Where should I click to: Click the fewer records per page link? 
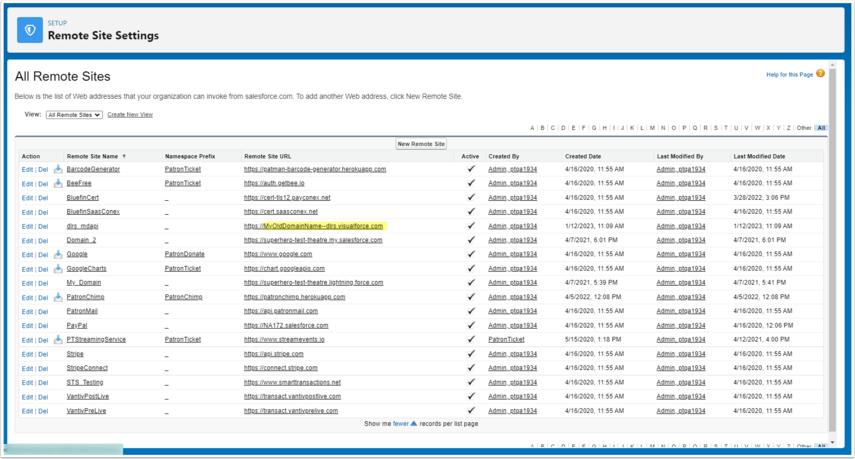coord(400,424)
